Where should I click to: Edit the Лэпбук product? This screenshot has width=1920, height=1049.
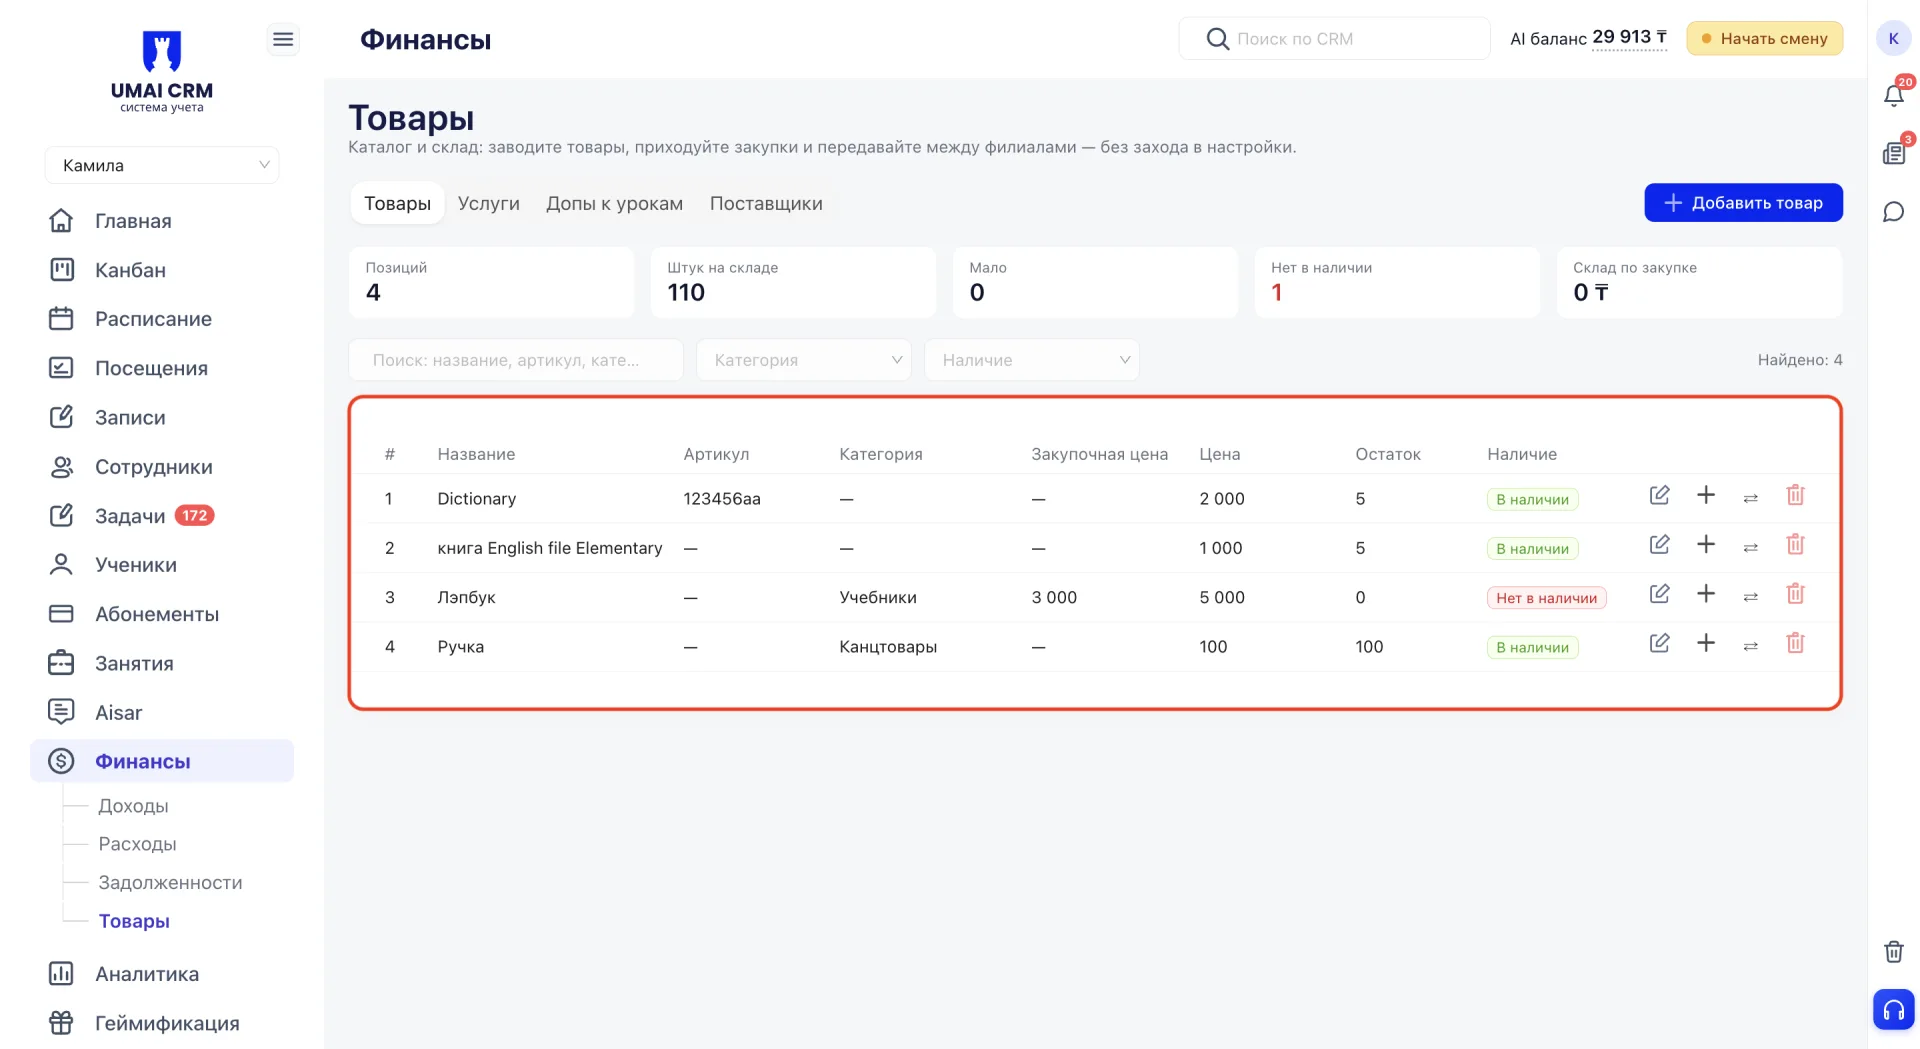[x=1659, y=593]
